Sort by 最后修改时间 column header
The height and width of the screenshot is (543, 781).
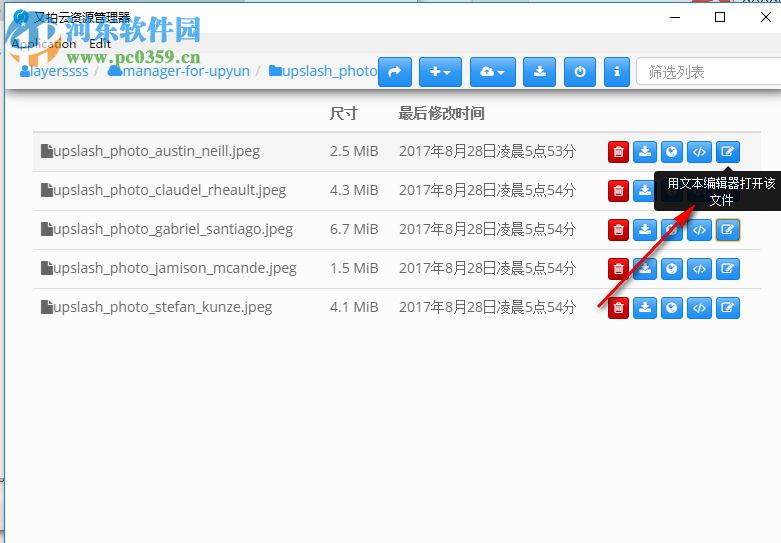click(441, 113)
